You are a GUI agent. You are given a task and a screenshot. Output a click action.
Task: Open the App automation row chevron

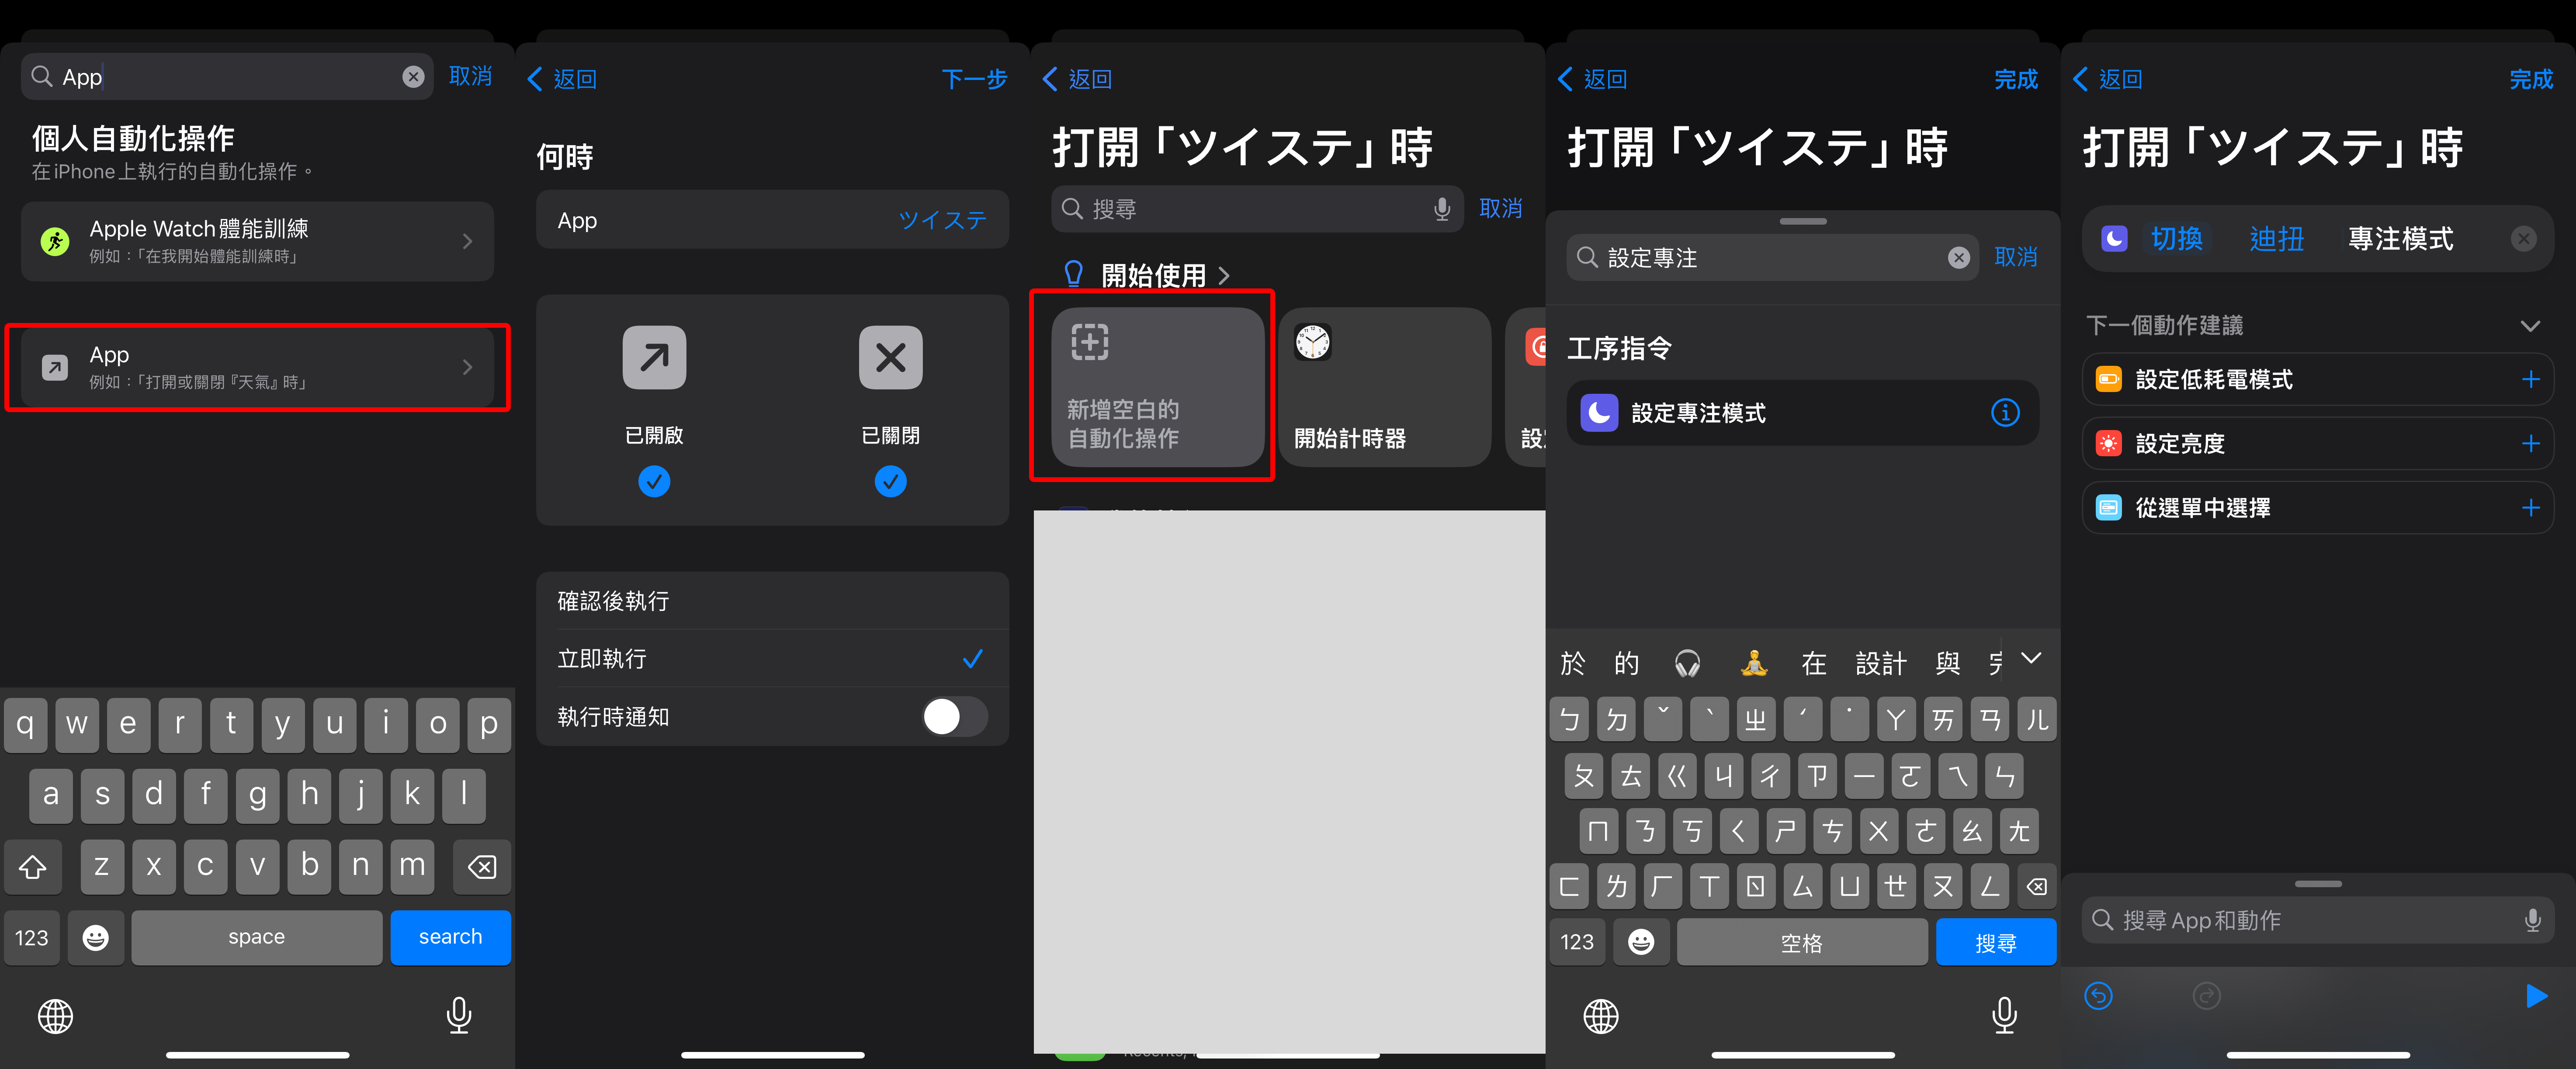(467, 367)
